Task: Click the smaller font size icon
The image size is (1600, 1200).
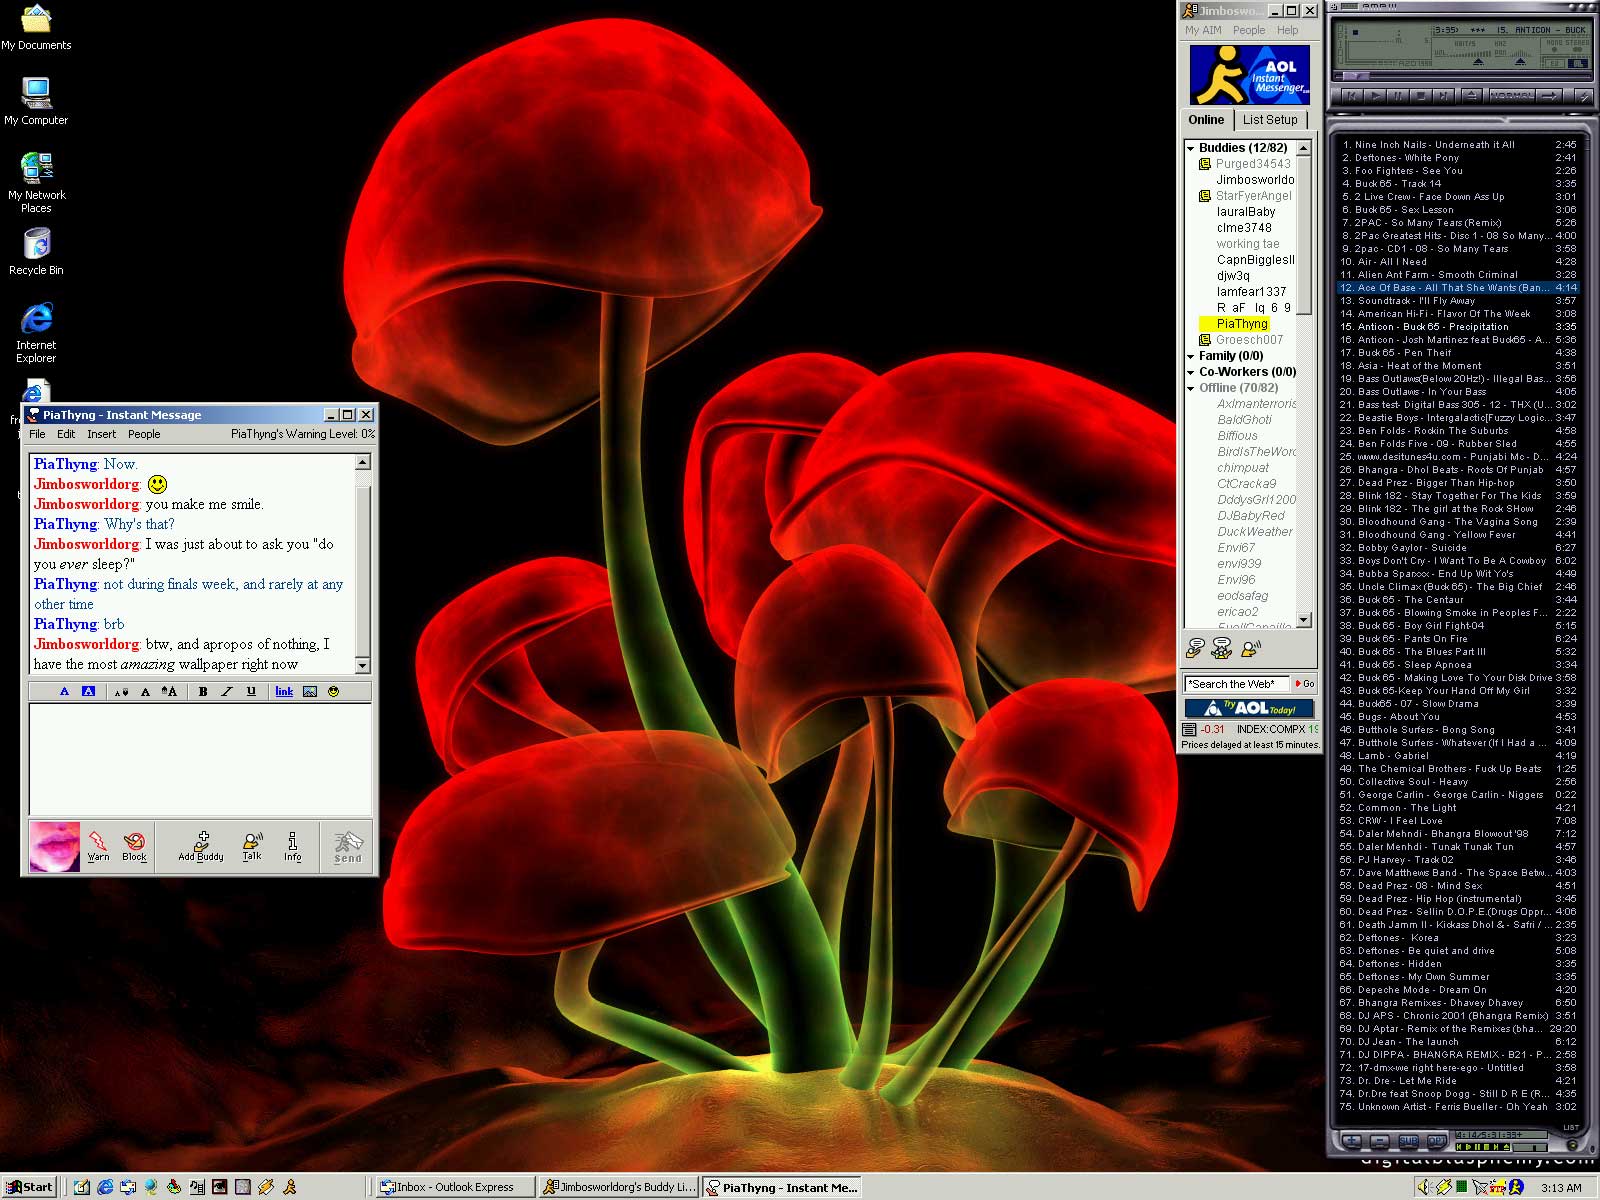Action: click(x=122, y=691)
